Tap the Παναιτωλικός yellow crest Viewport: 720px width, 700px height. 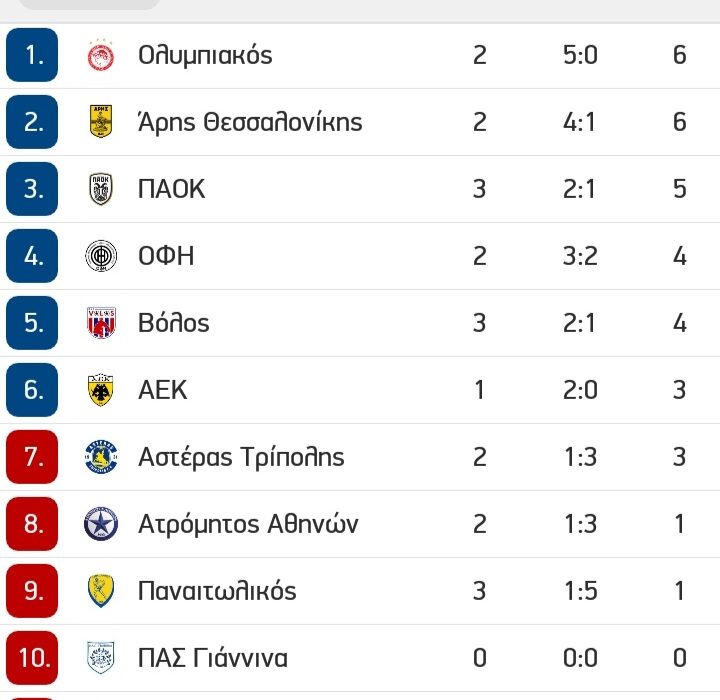coord(101,591)
